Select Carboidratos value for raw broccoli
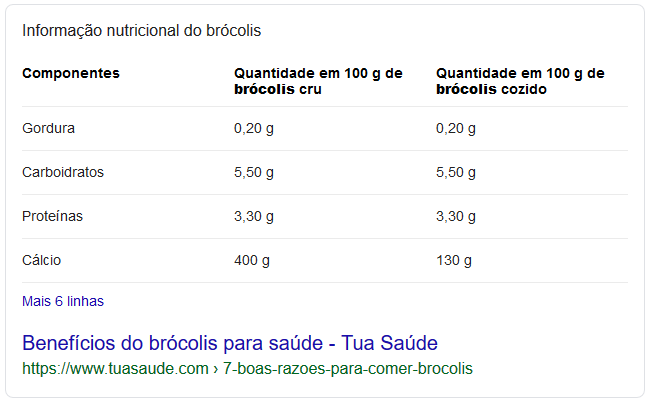 point(254,172)
